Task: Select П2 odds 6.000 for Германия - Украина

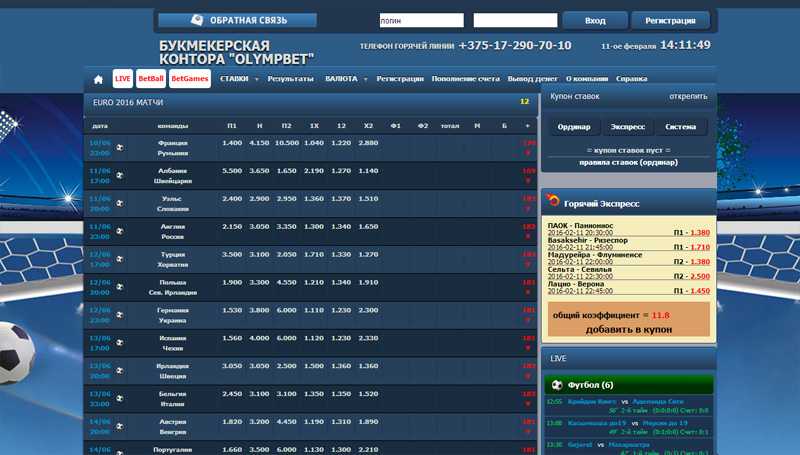Action: coord(287,310)
